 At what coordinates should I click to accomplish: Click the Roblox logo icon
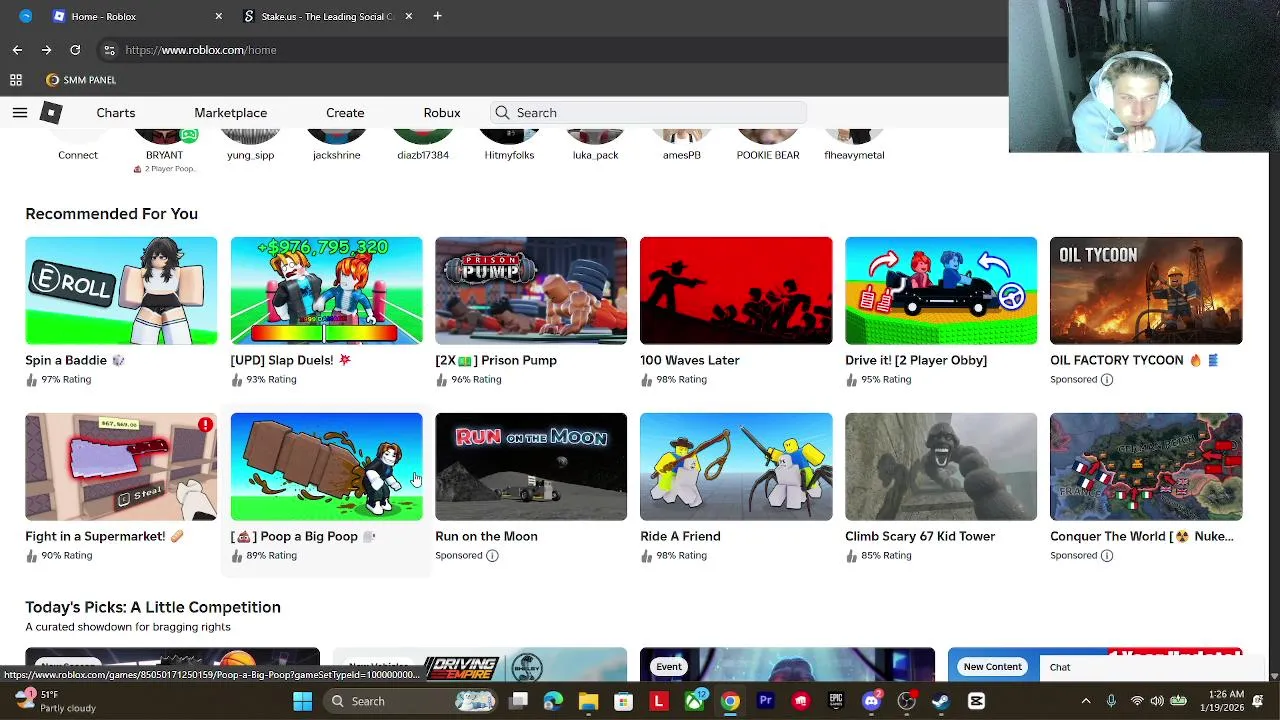(x=51, y=113)
